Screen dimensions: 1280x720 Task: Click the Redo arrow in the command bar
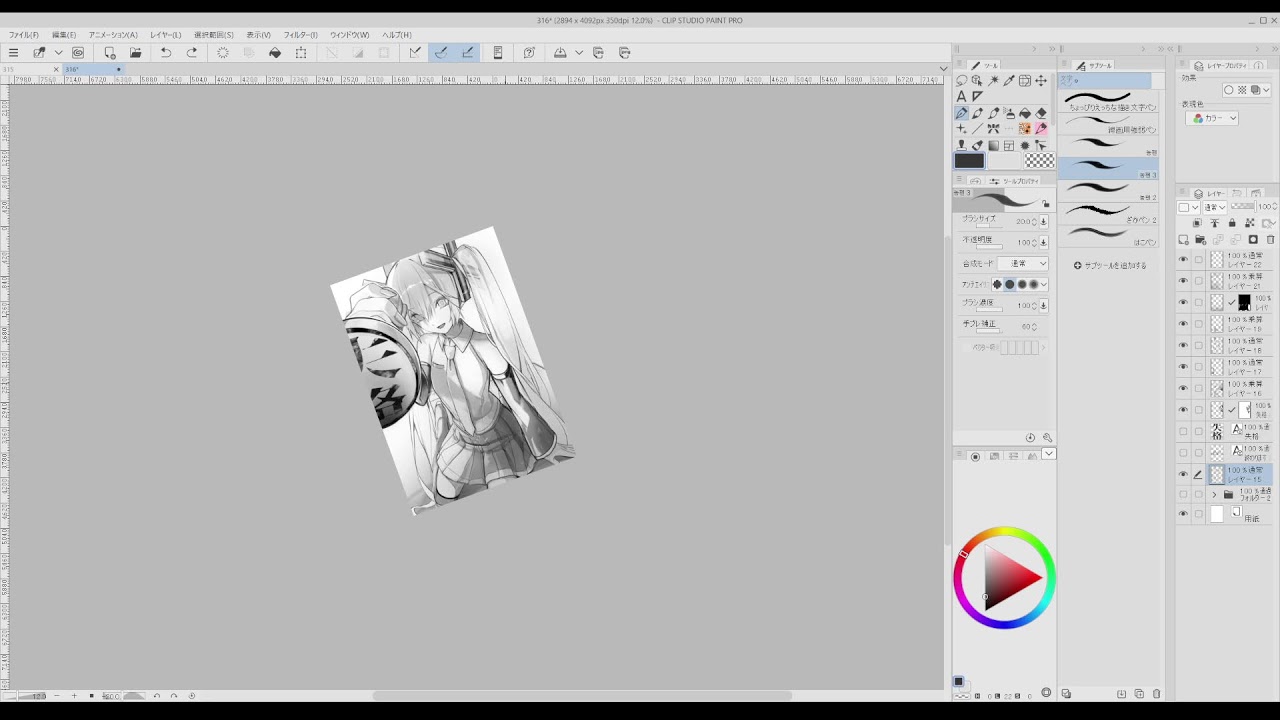(192, 53)
